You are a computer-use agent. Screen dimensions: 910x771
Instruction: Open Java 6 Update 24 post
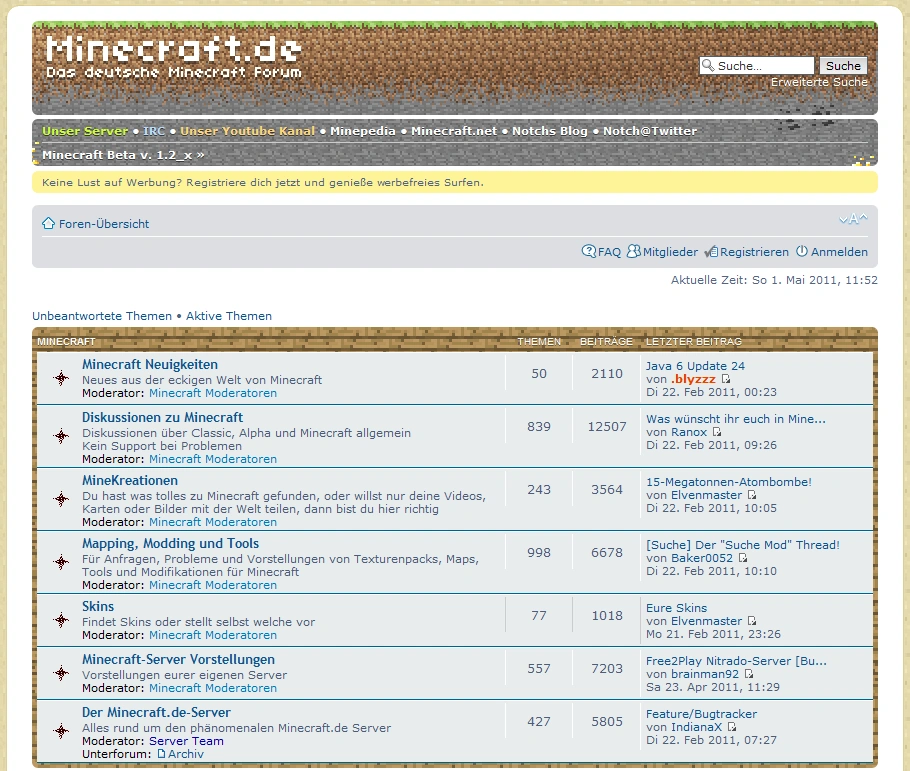pos(695,366)
